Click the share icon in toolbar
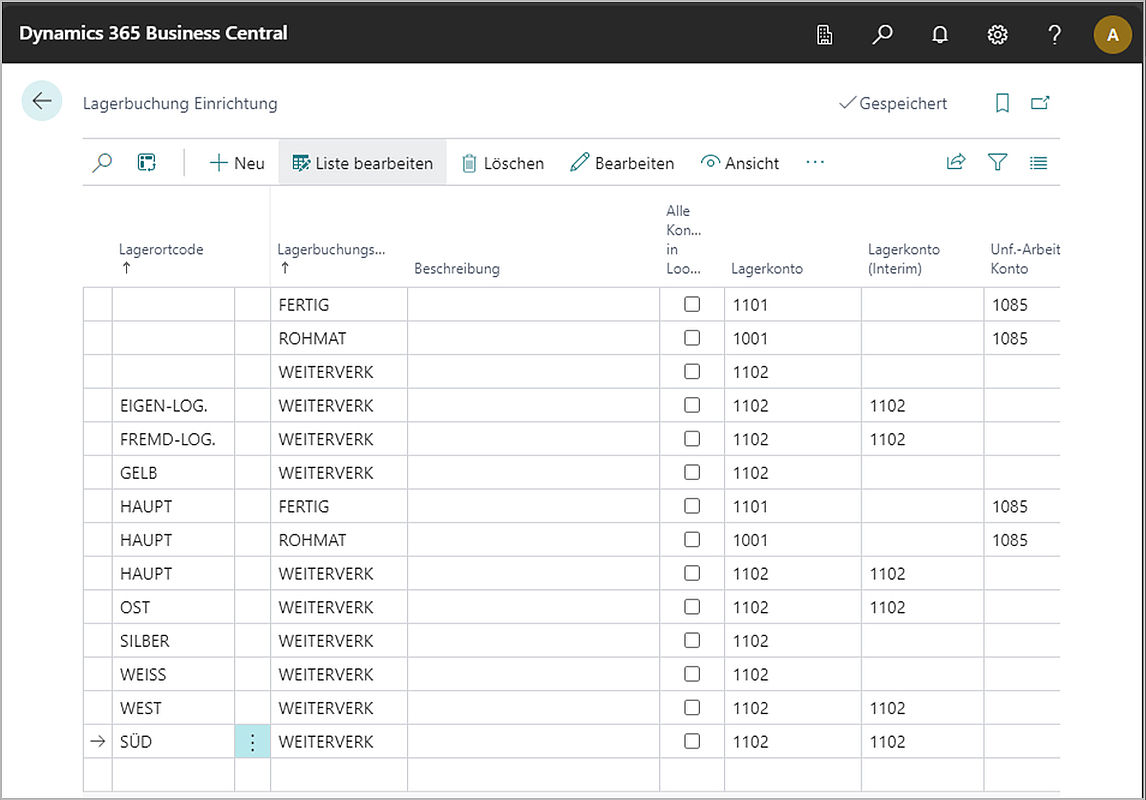1146x800 pixels. pos(956,162)
